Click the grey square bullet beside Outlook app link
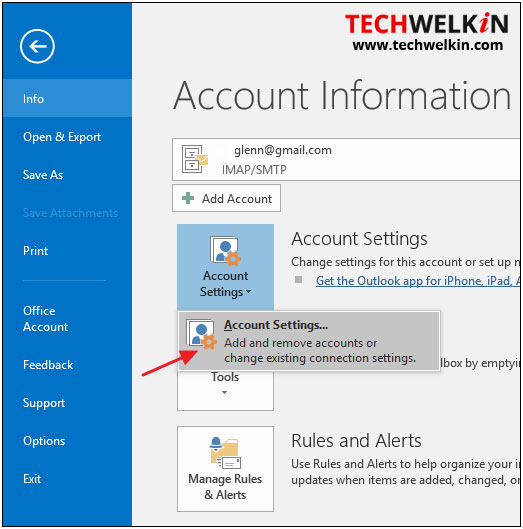The width and height of the screenshot is (523, 529). (298, 279)
